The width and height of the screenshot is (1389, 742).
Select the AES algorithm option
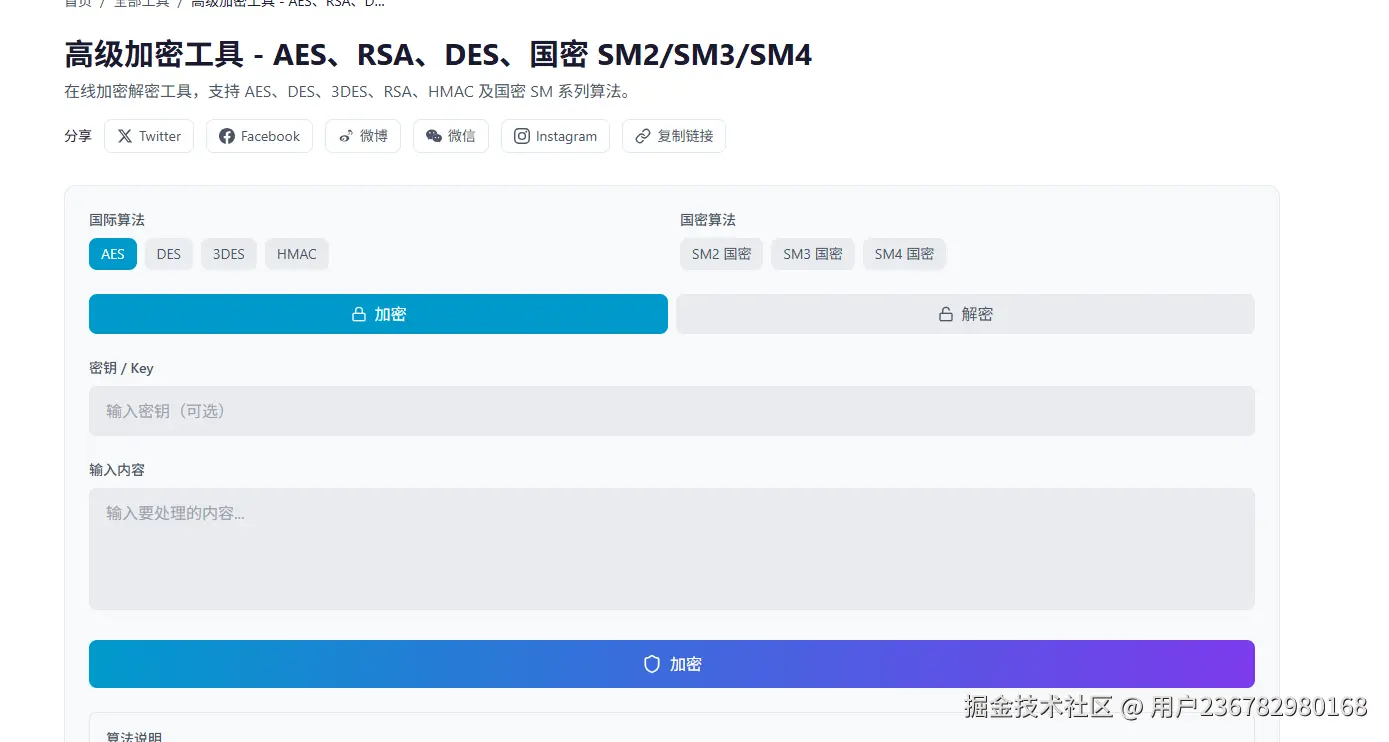[x=113, y=254]
